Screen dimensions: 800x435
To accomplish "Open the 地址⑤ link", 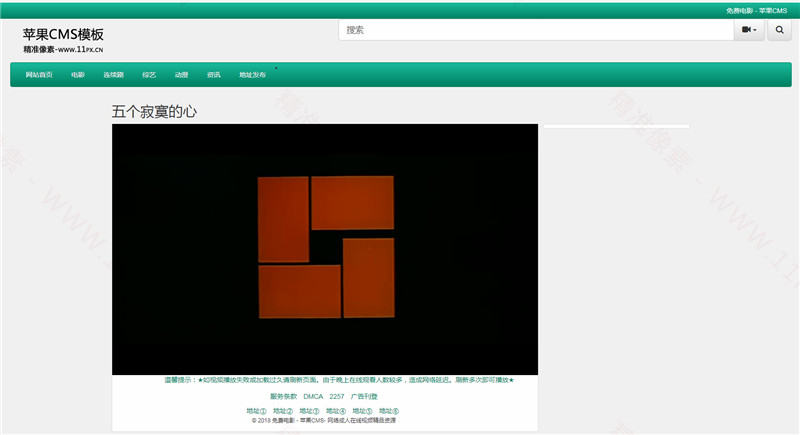I will [362, 411].
